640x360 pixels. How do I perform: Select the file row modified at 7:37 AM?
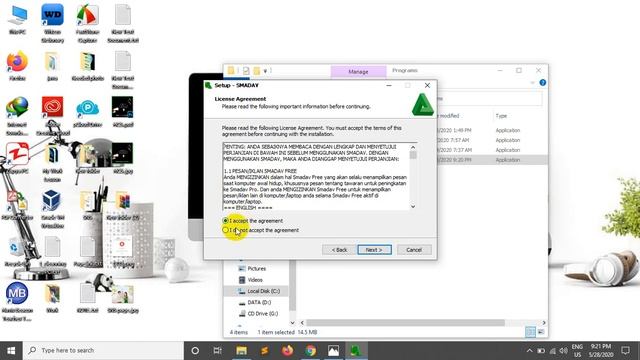[x=492, y=150]
